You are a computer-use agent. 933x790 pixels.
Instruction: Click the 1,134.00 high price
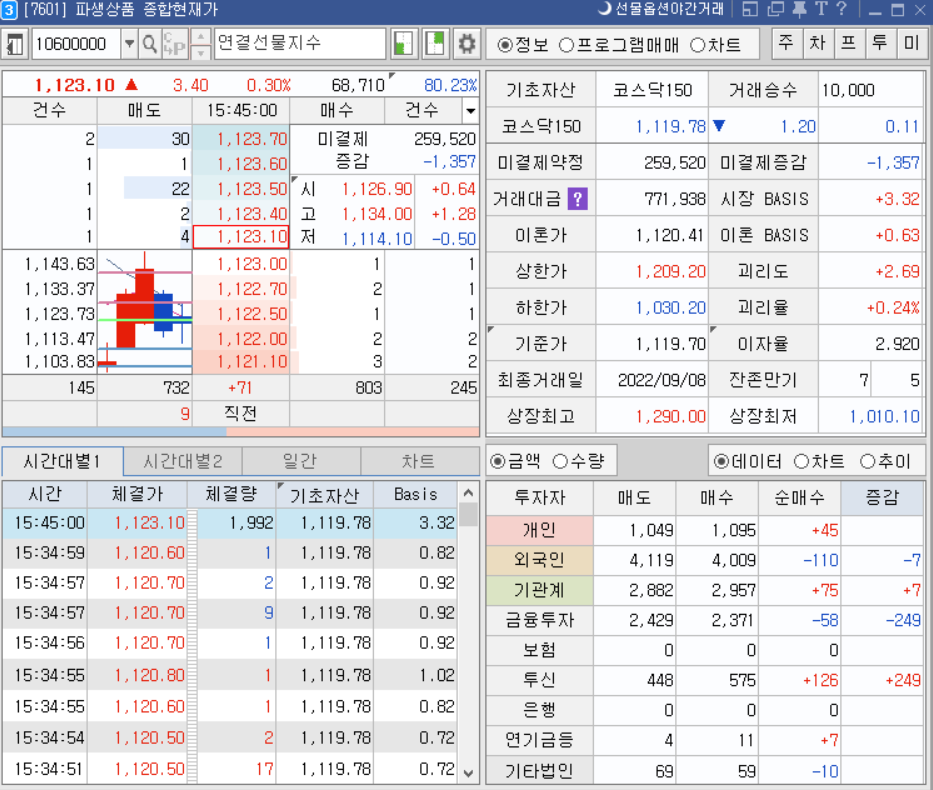tap(377, 214)
